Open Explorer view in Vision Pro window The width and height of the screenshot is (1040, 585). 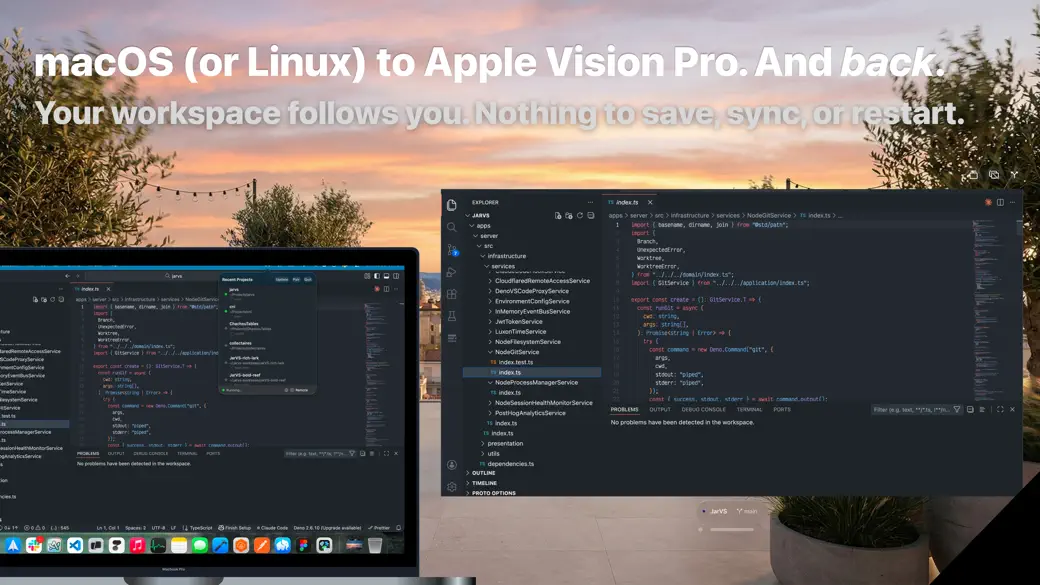pos(452,205)
